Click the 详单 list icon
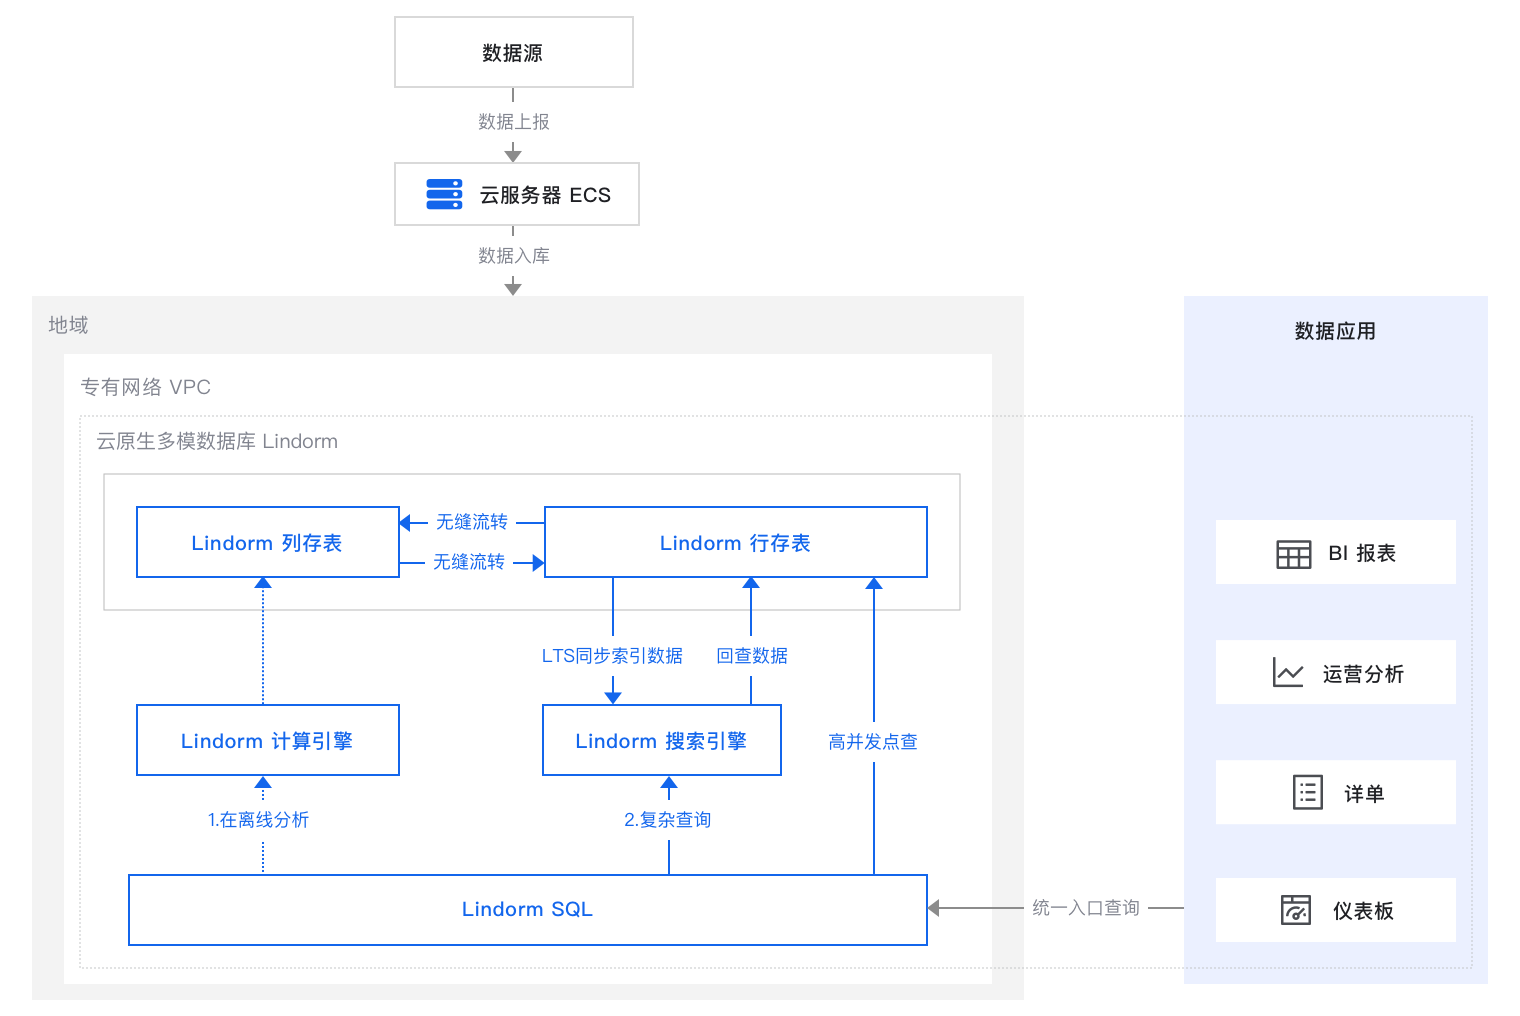1520x1016 pixels. pos(1308,792)
